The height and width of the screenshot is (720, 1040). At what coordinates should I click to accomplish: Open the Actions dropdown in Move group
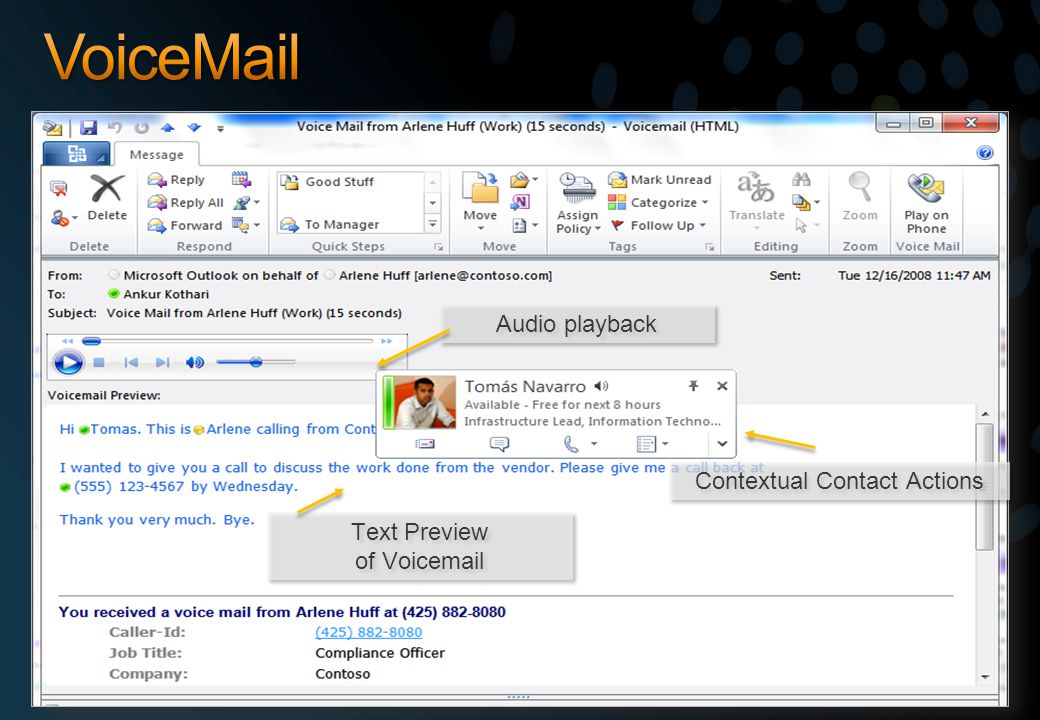(x=524, y=225)
